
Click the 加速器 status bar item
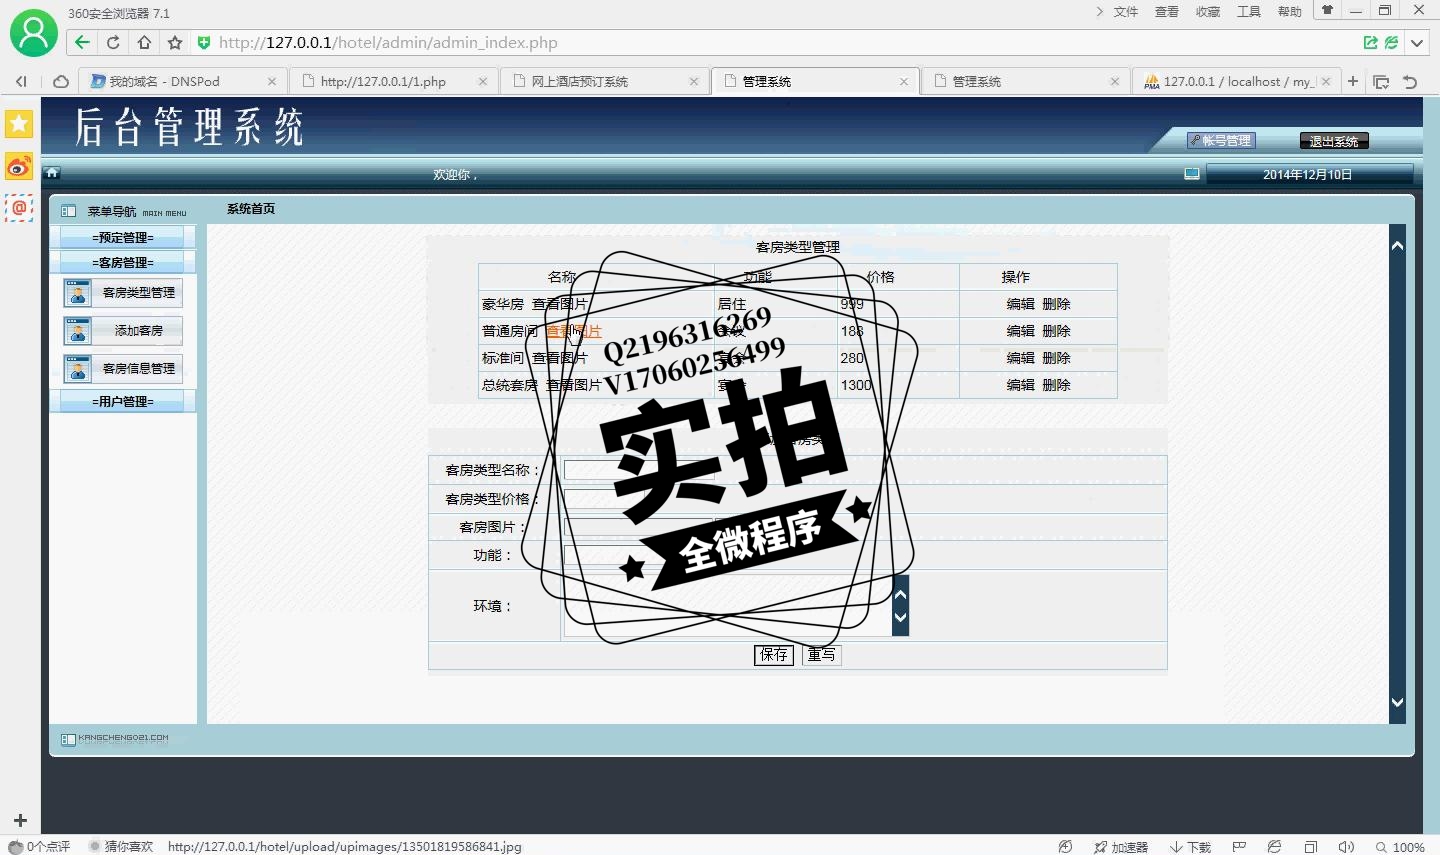click(x=1121, y=847)
